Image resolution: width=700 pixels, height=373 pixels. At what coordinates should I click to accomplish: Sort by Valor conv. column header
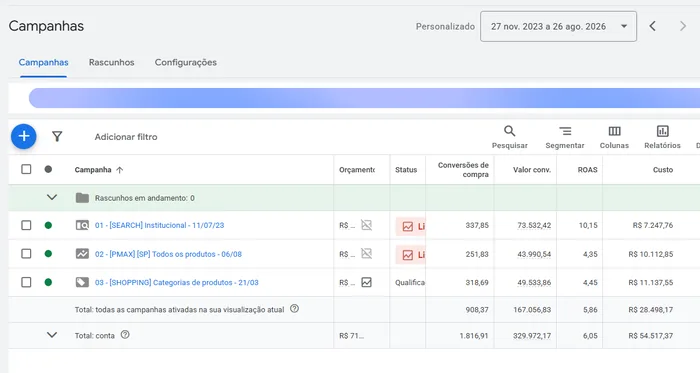[532, 170]
